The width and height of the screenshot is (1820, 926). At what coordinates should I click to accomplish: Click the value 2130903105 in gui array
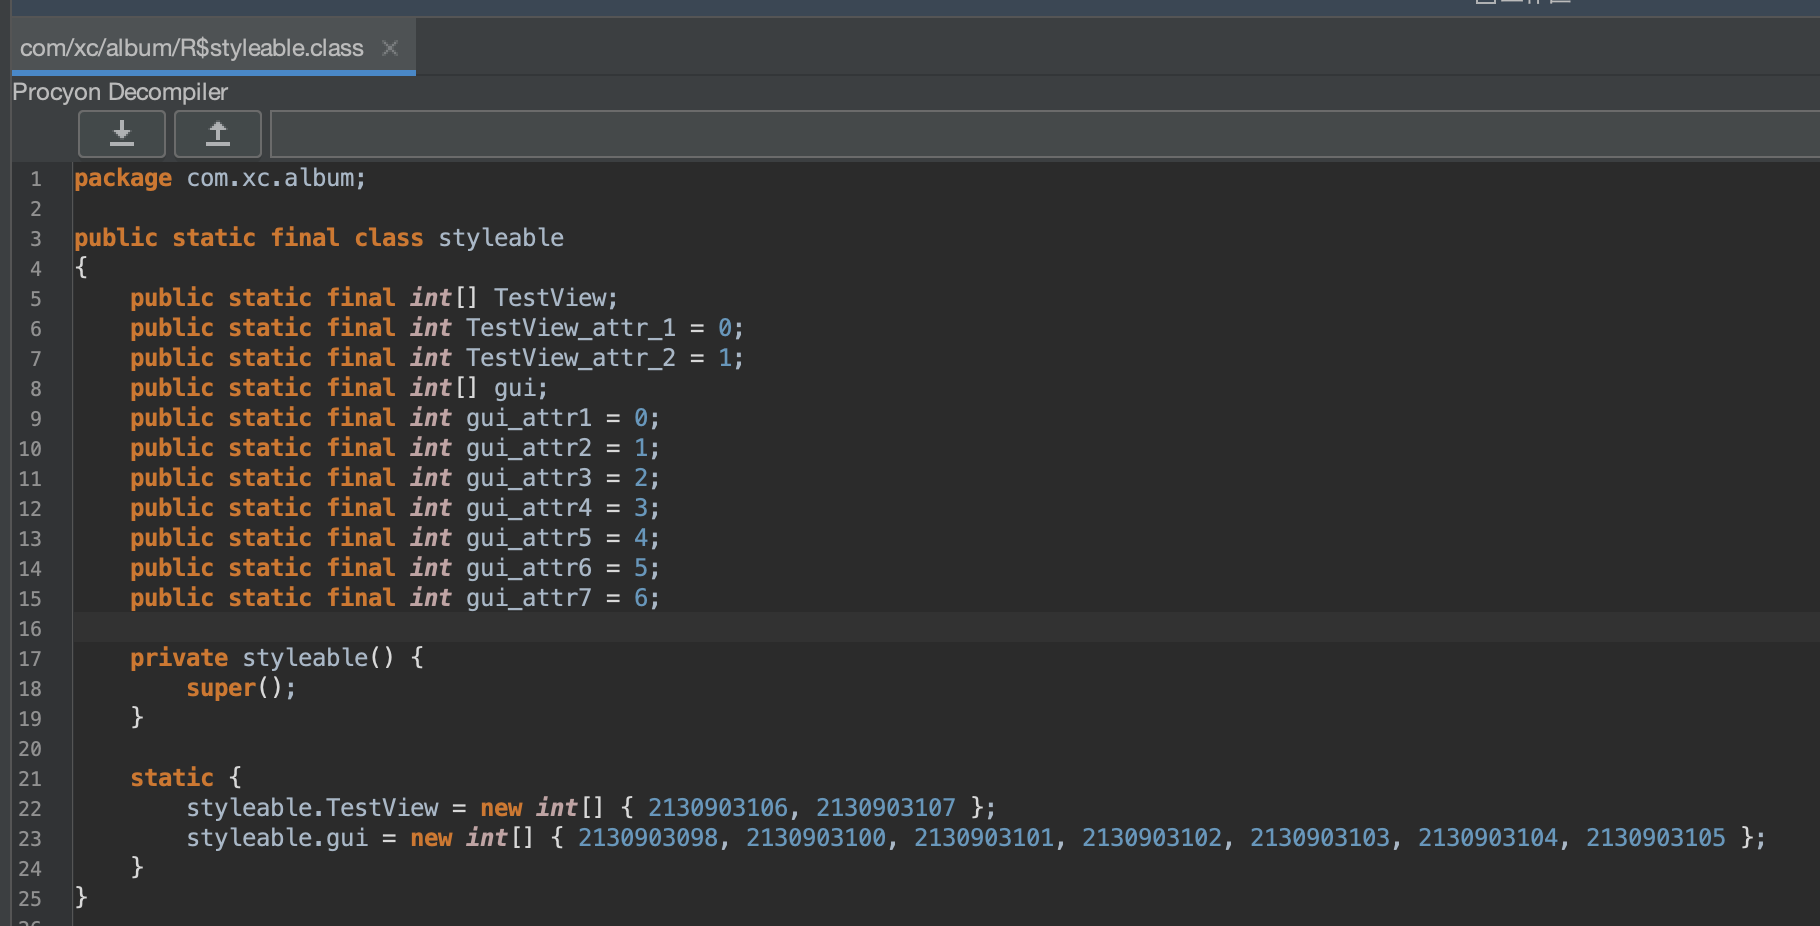coord(1655,838)
